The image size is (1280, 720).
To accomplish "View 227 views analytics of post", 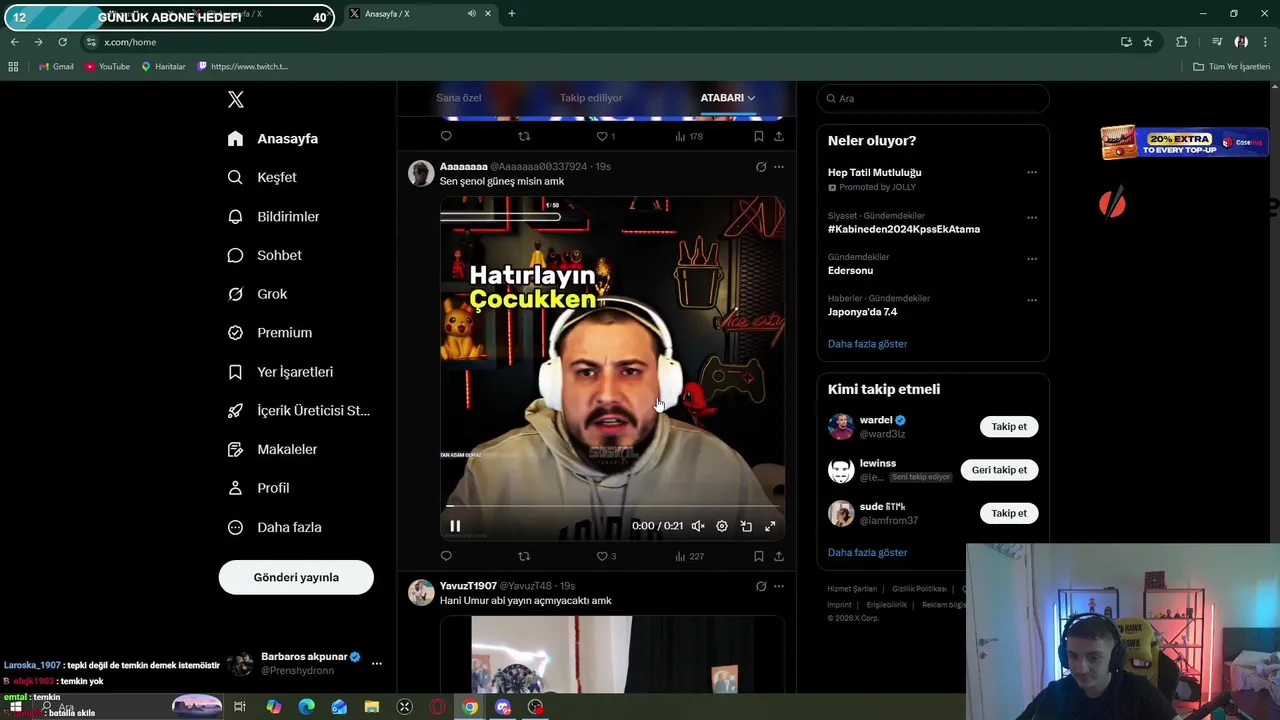I will click(689, 556).
